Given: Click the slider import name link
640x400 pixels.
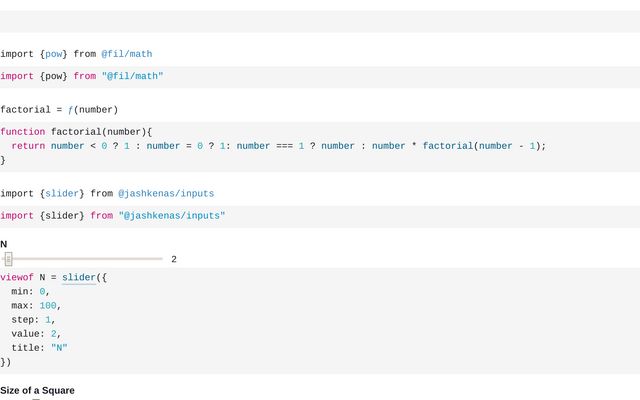Looking at the screenshot, I should coord(62,193).
